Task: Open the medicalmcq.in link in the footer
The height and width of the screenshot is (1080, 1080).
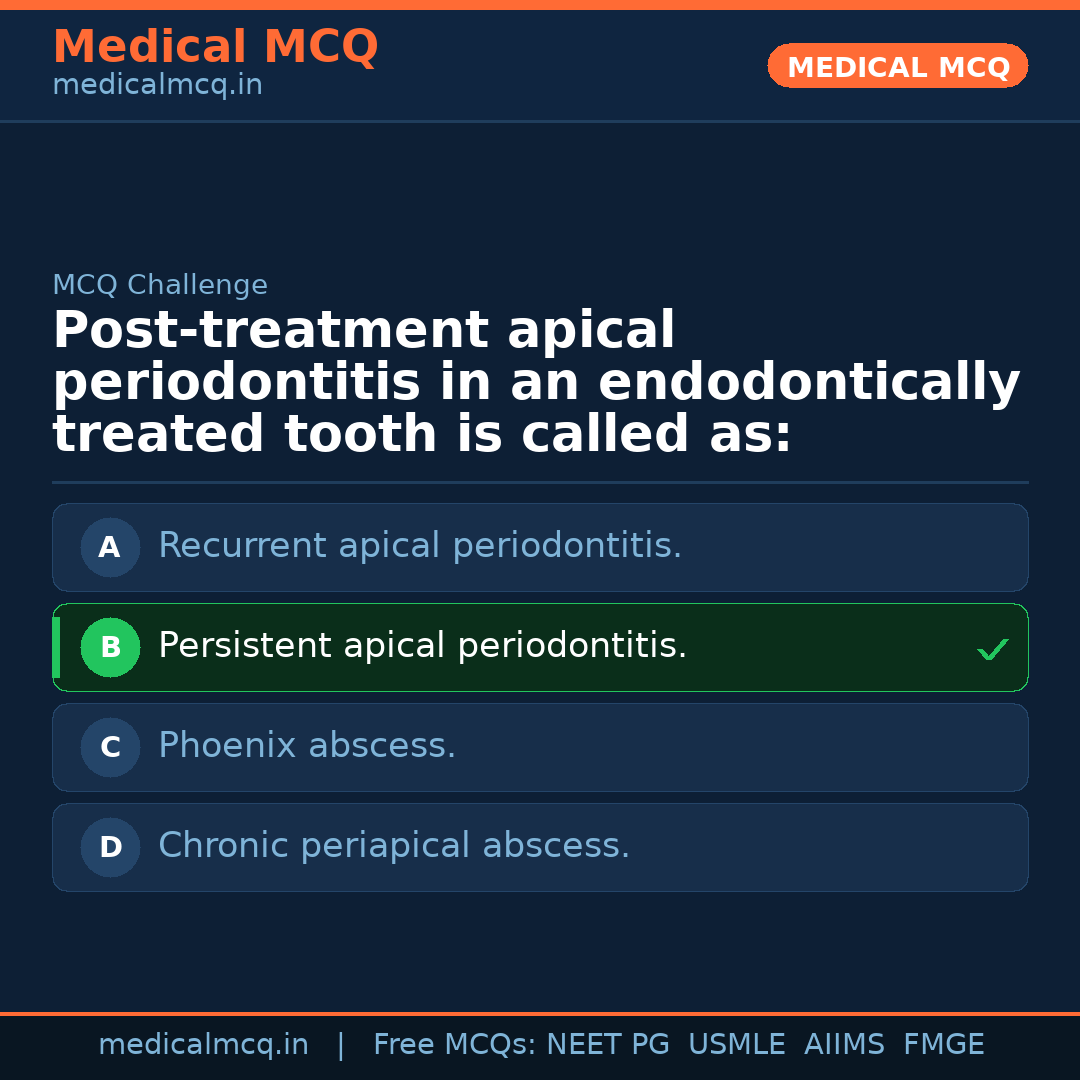Action: (203, 1045)
